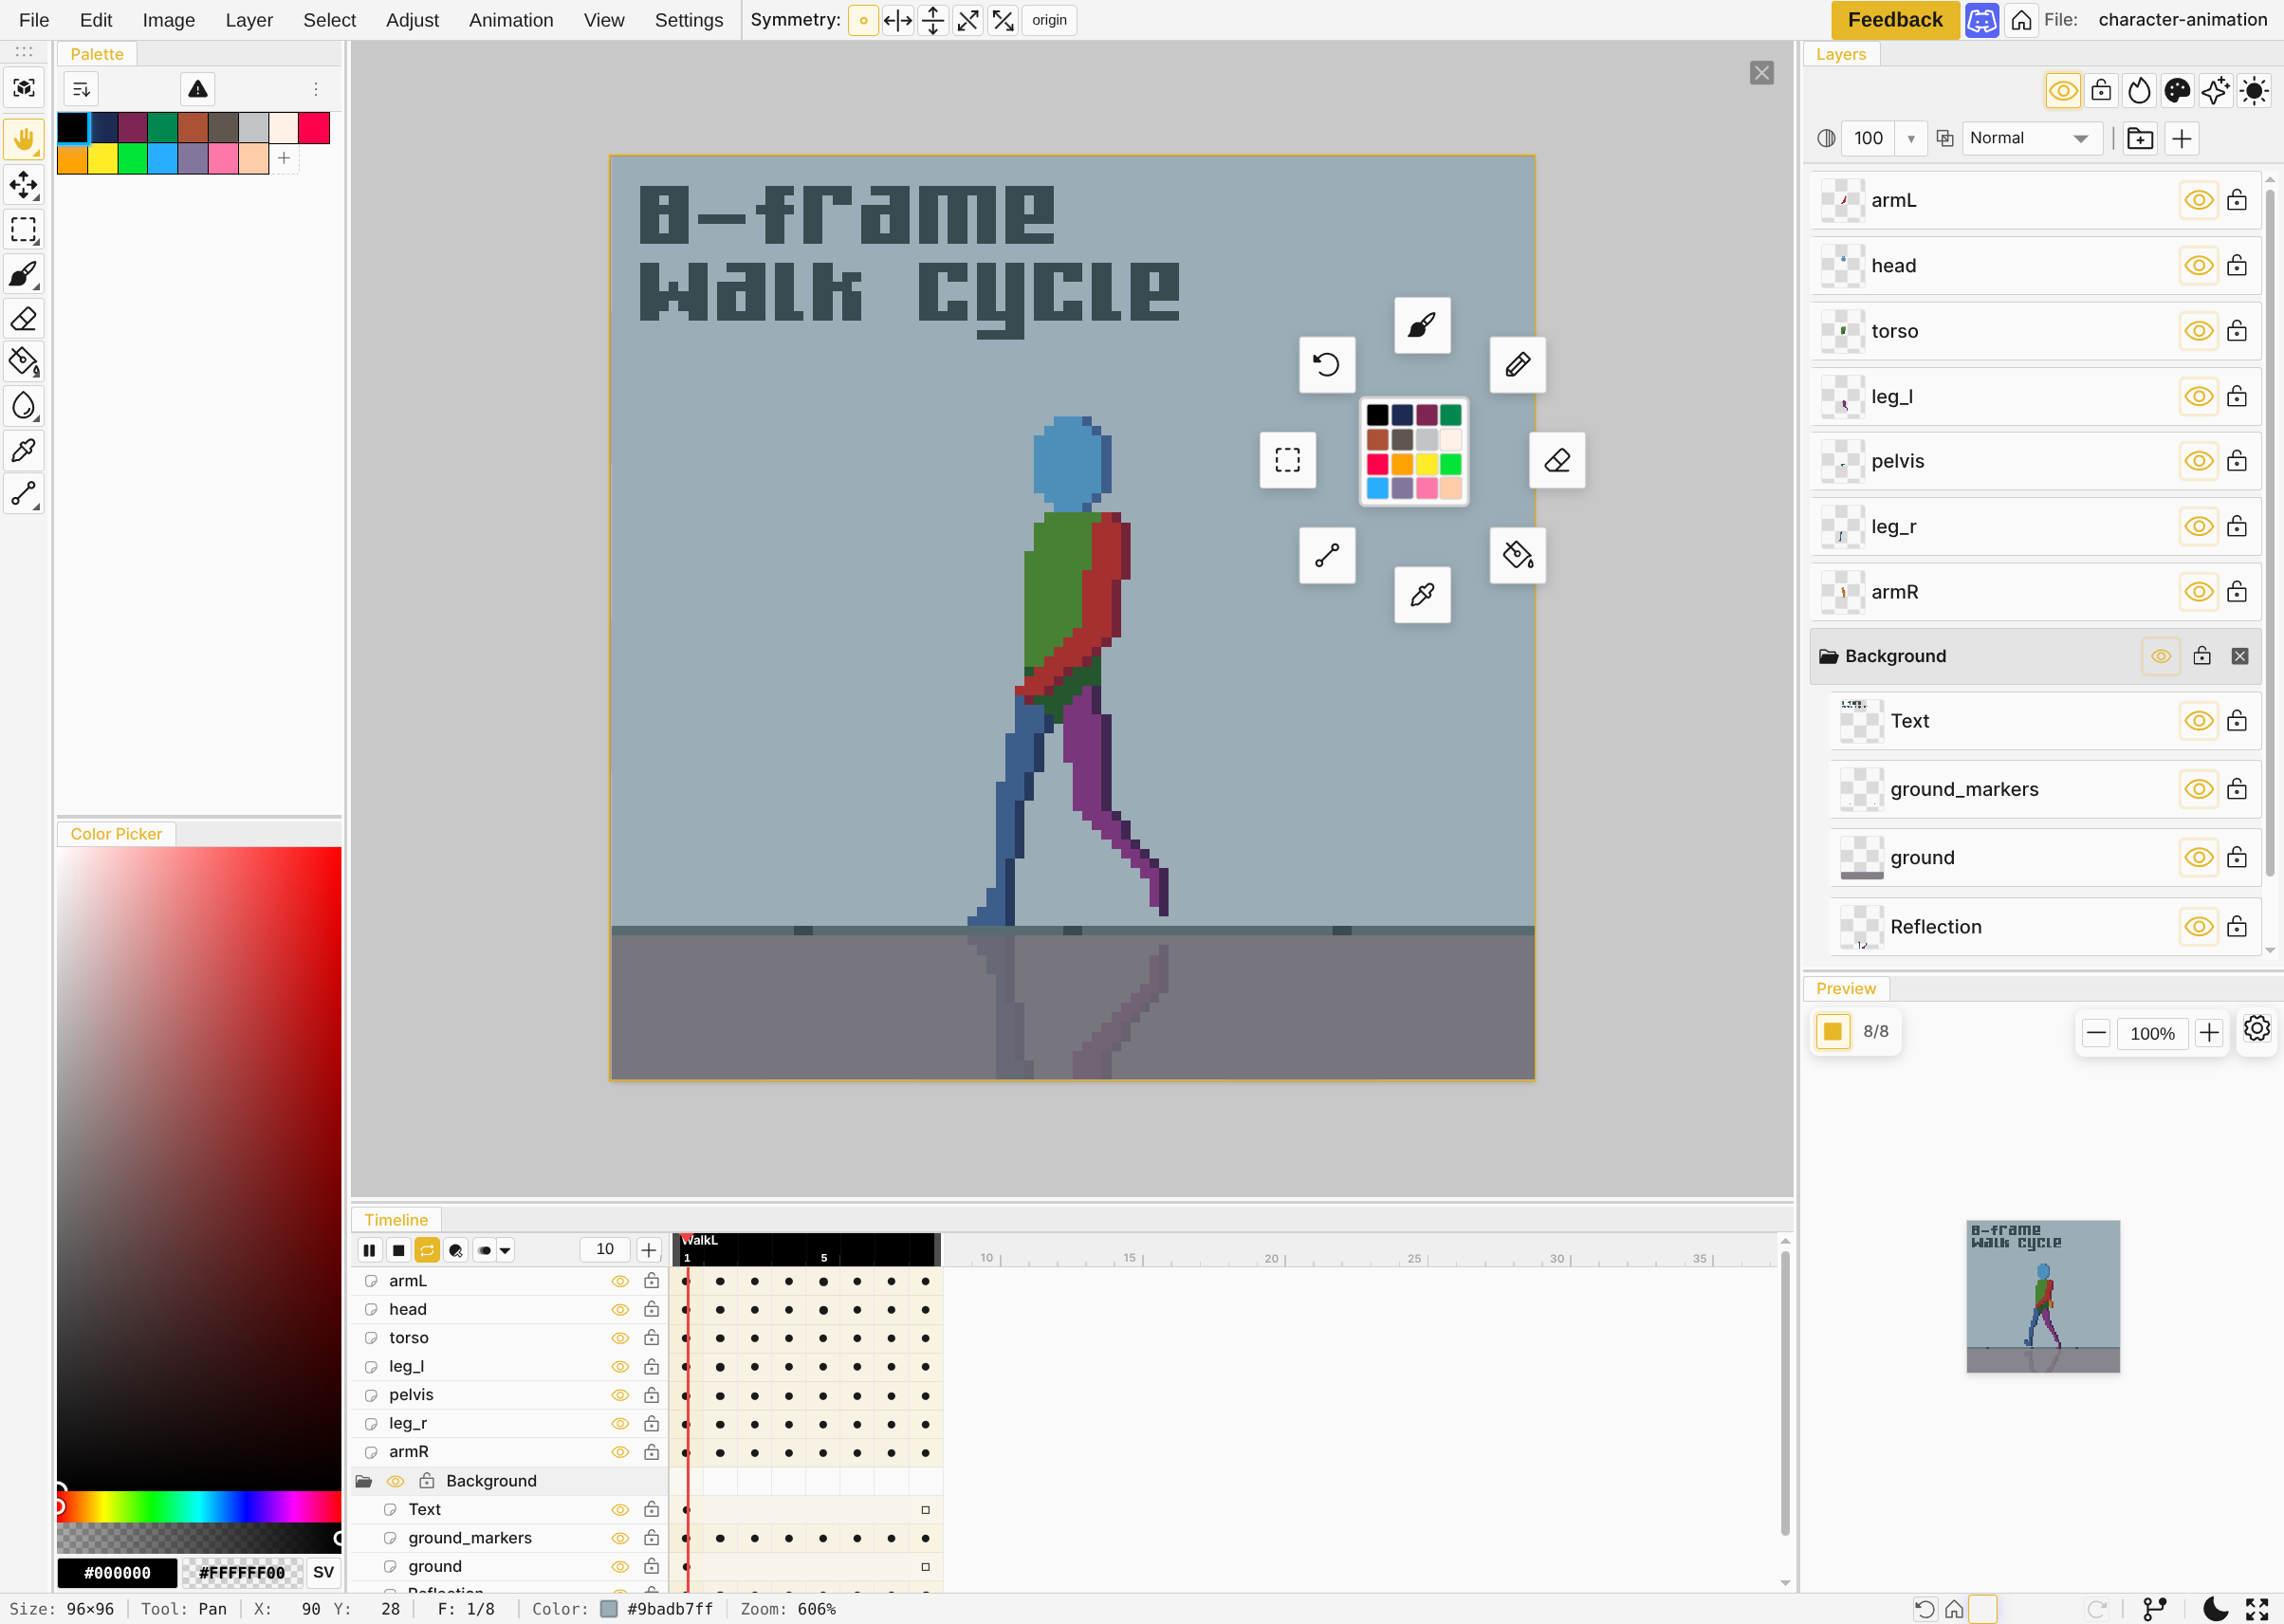
Task: Click the SV color mode button
Action: [323, 1572]
